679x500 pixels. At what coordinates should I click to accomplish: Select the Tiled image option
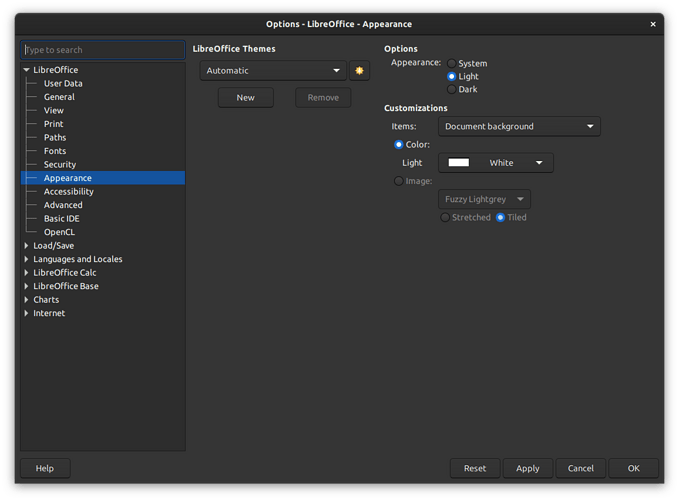tap(500, 217)
